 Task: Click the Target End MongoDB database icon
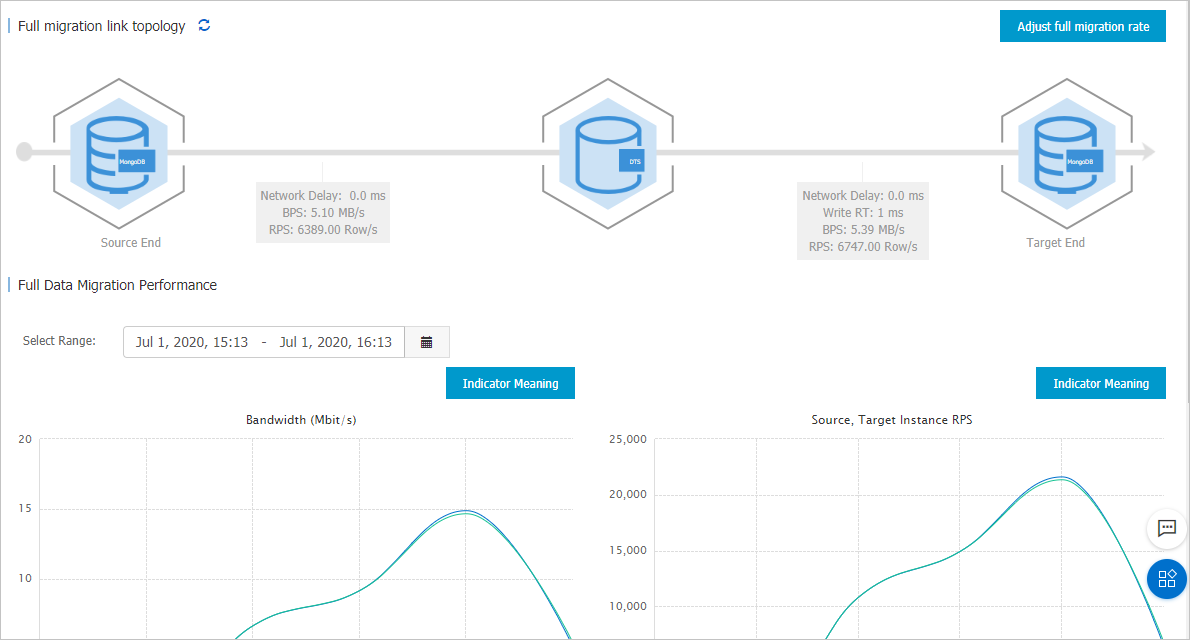tap(1067, 152)
